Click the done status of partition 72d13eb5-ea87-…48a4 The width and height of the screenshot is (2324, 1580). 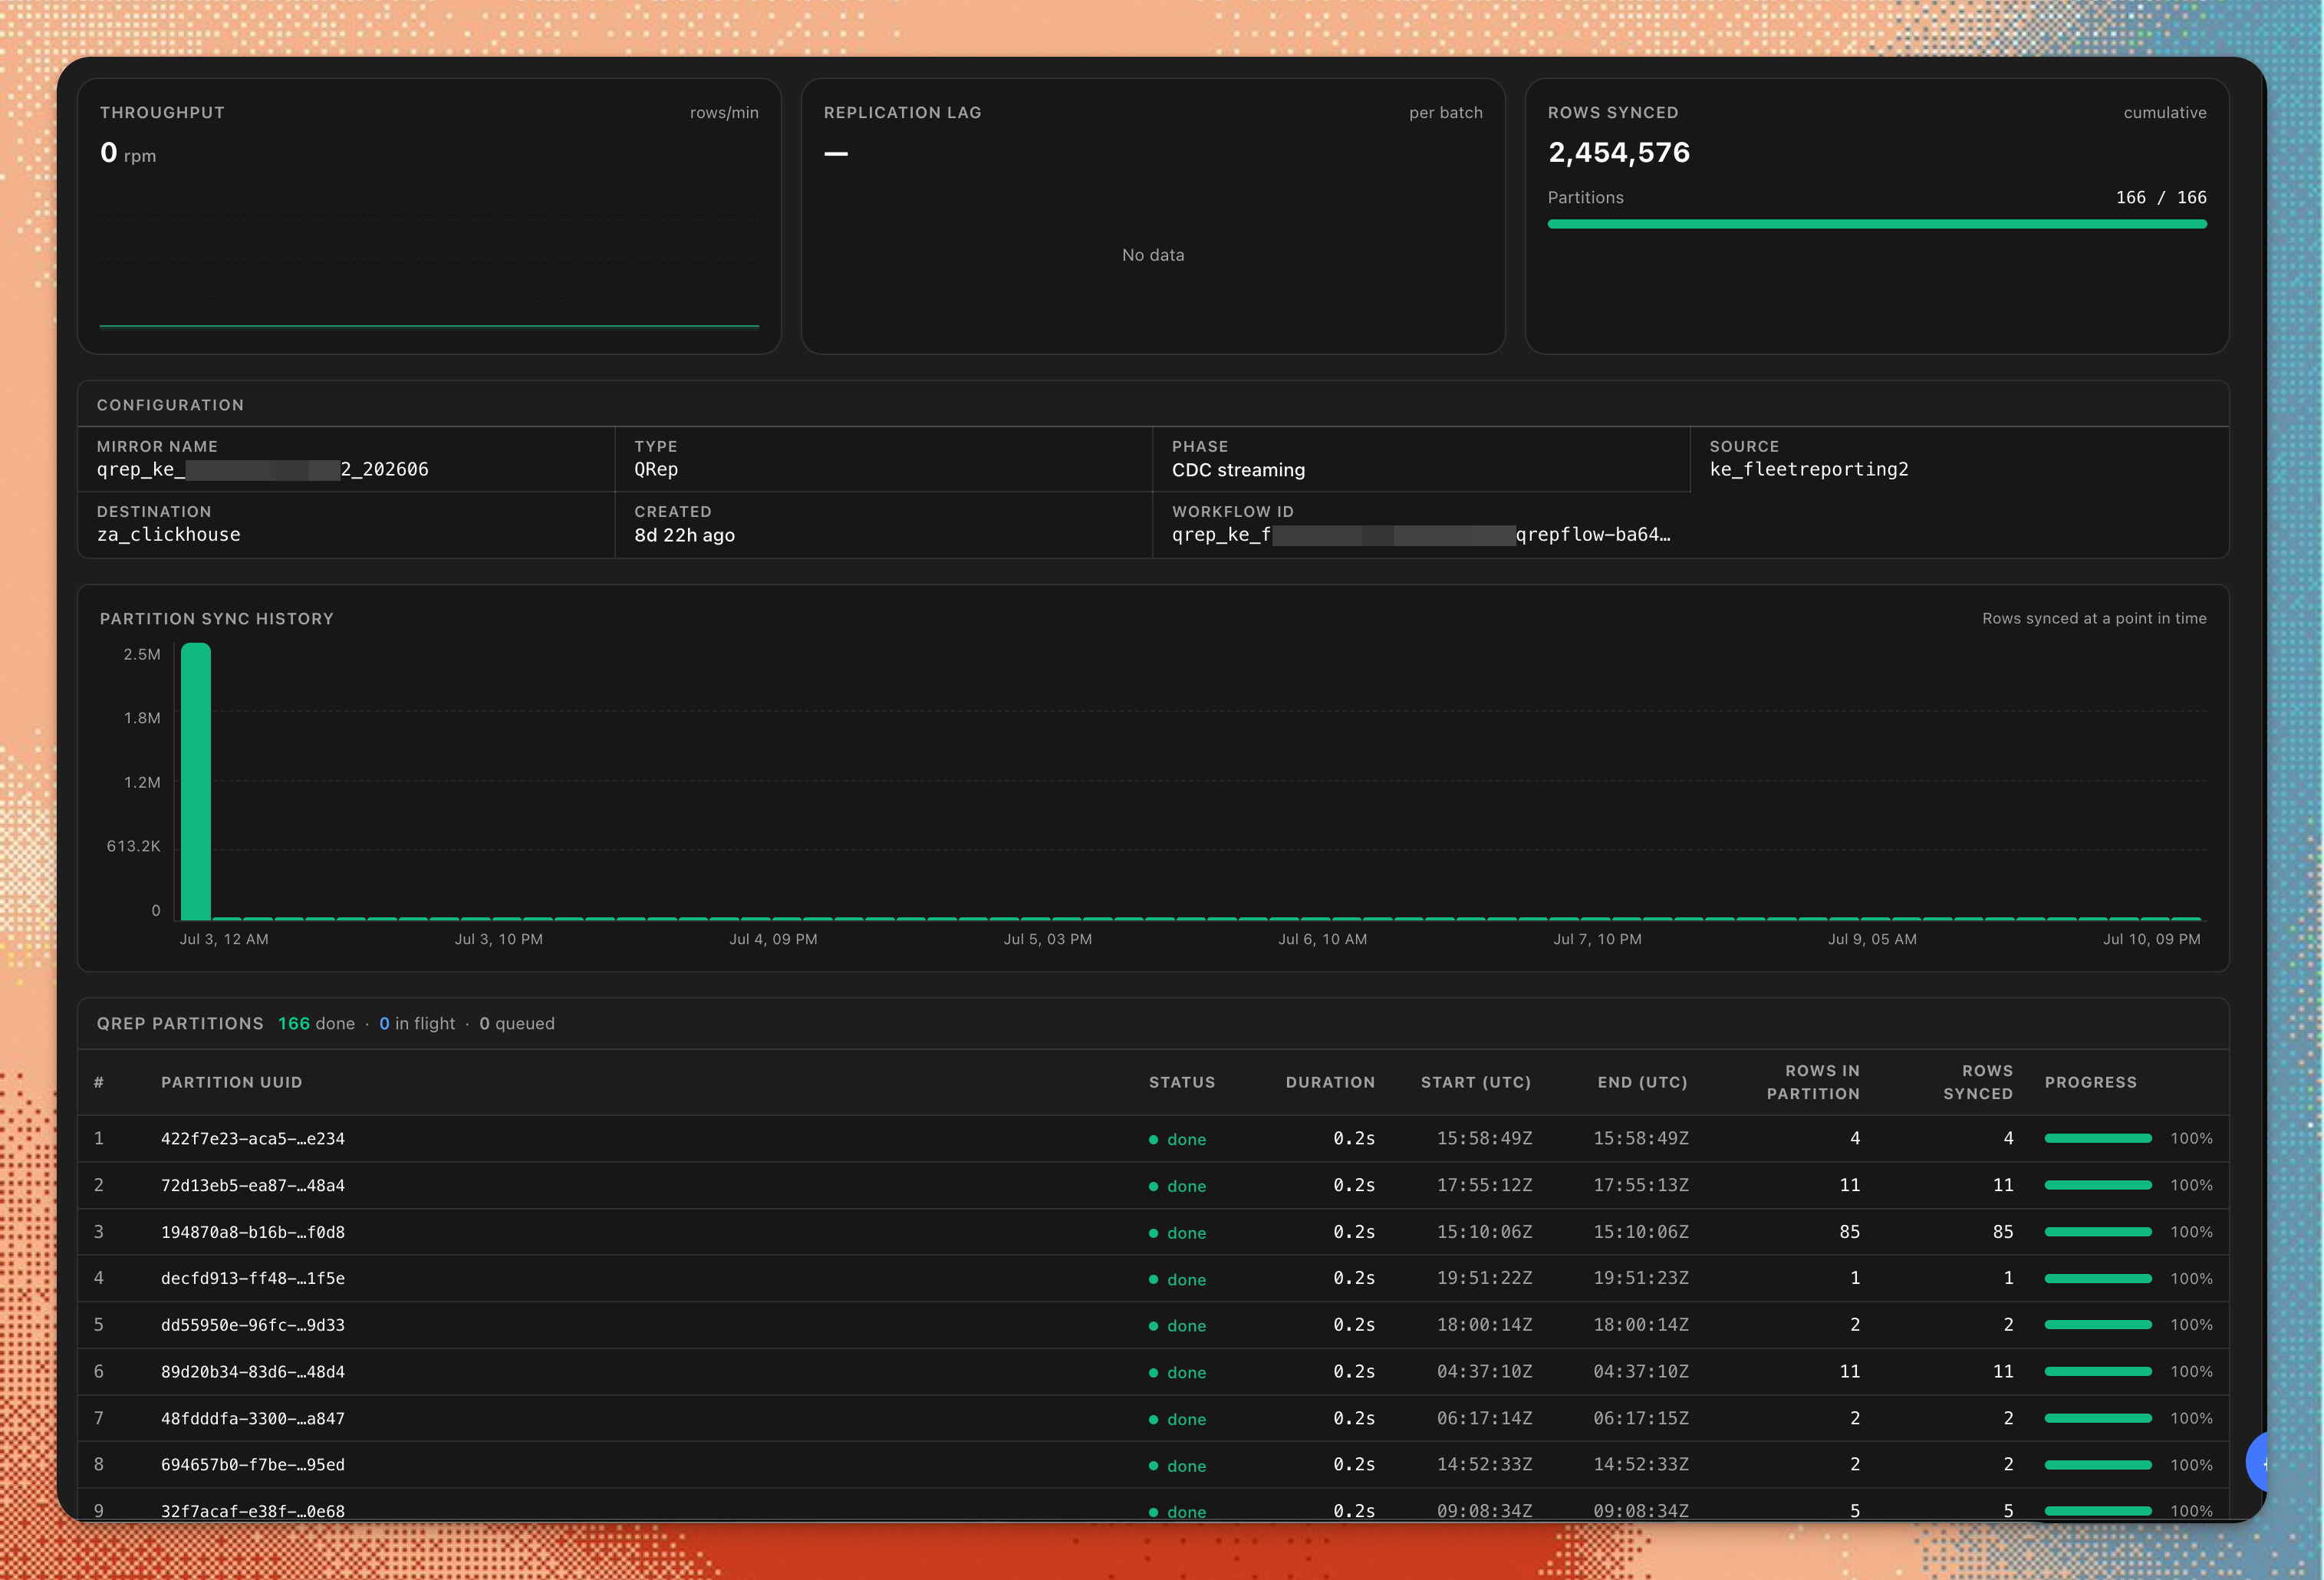coord(1177,1186)
